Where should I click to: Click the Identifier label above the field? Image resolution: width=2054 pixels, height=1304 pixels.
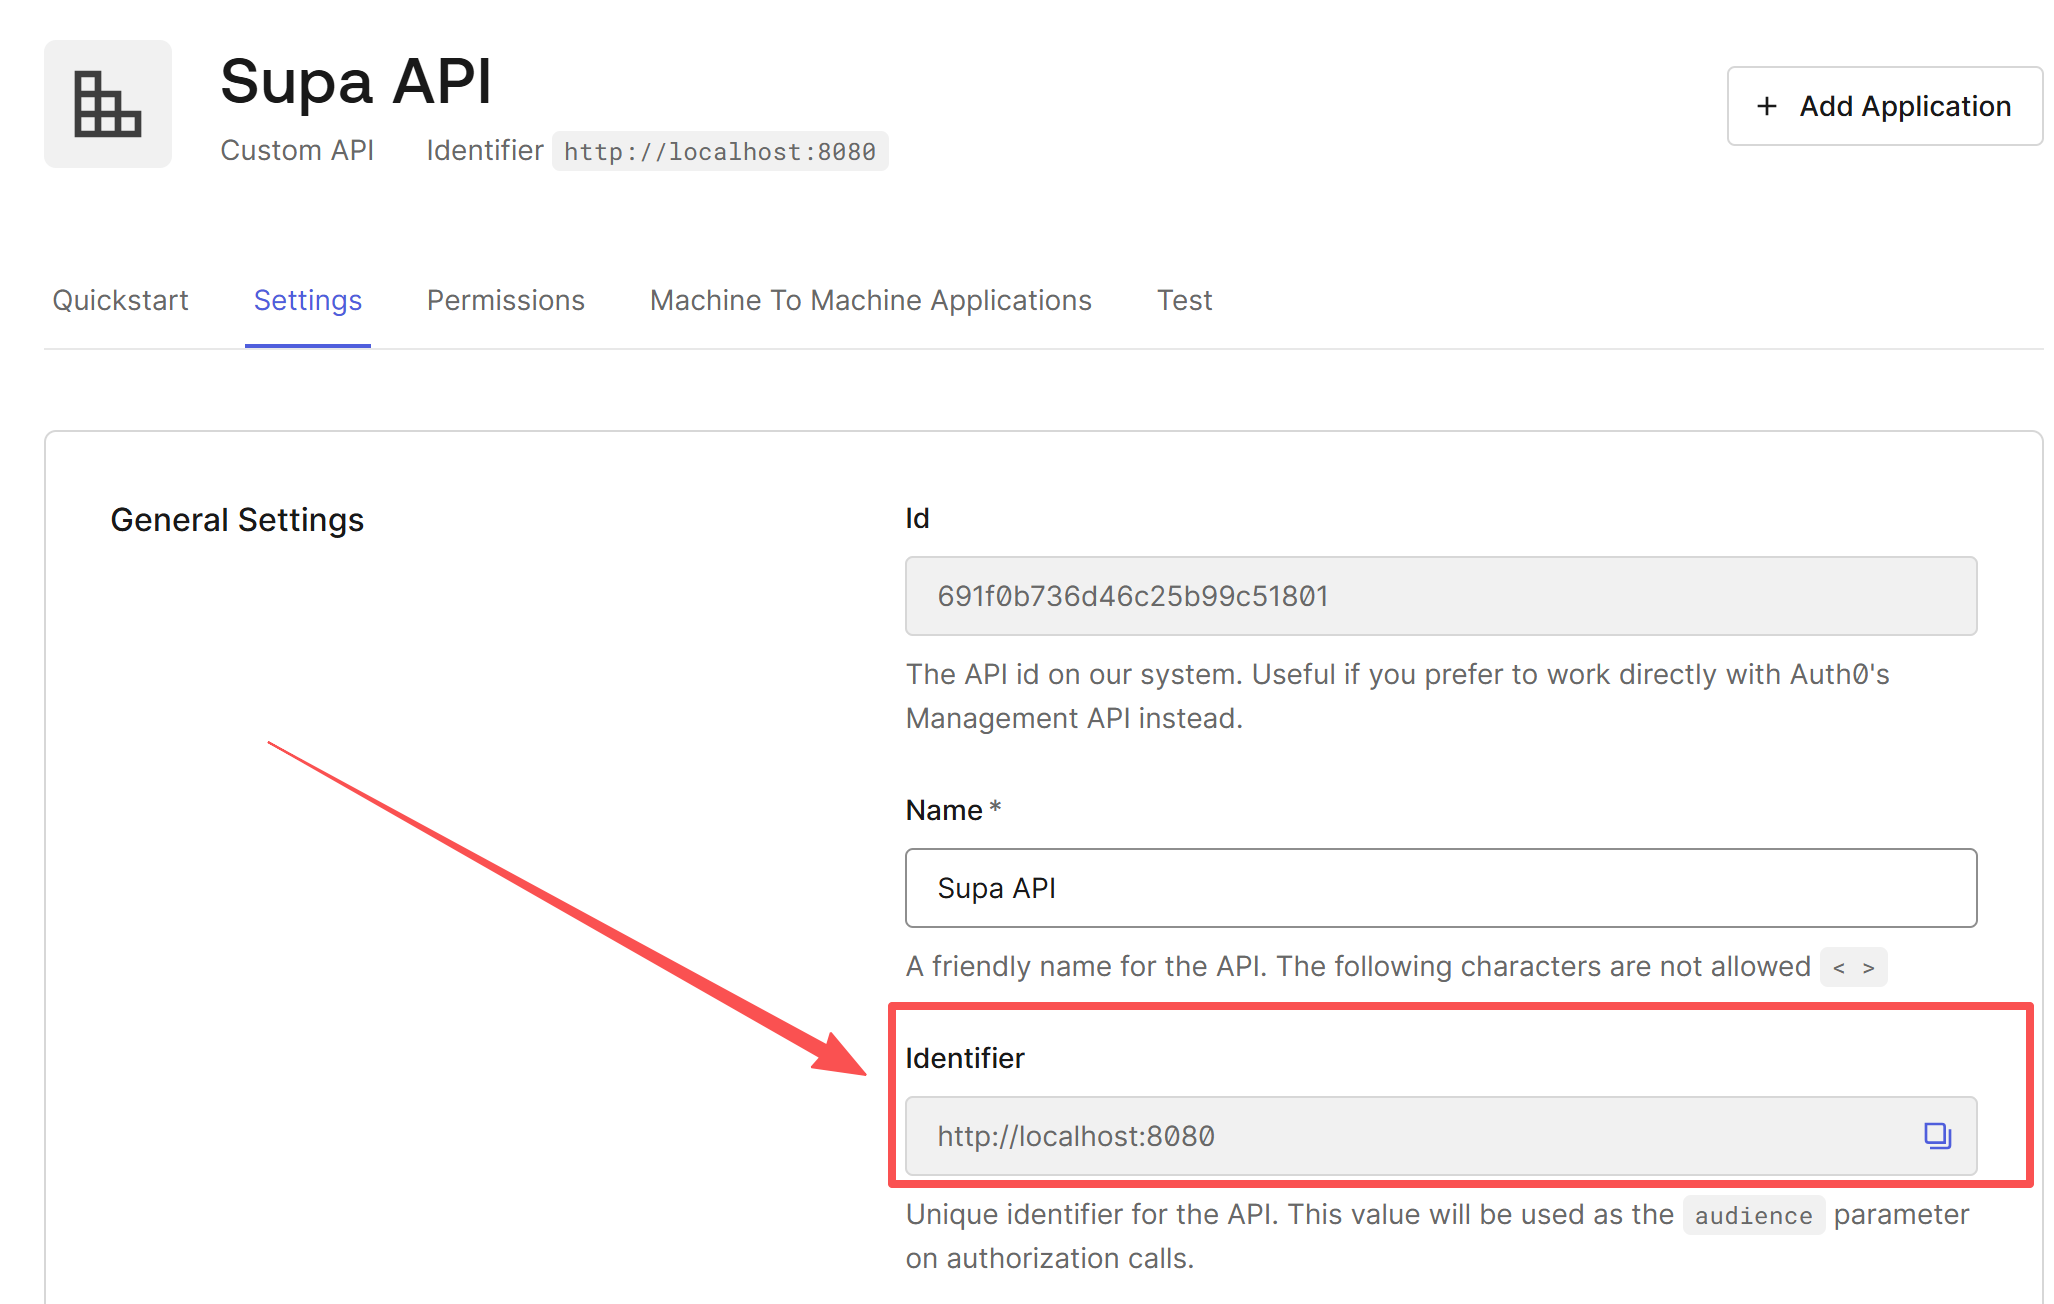(964, 1058)
